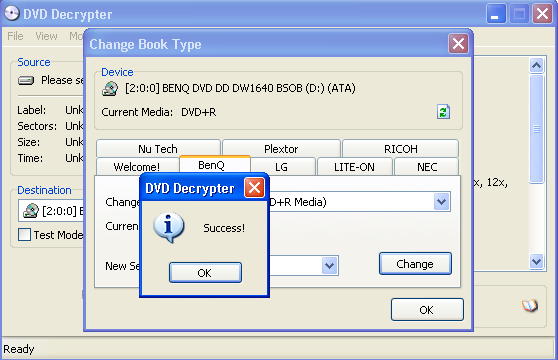This screenshot has height=360, width=558.
Task: Click the Ready status bar text
Action: click(x=19, y=349)
